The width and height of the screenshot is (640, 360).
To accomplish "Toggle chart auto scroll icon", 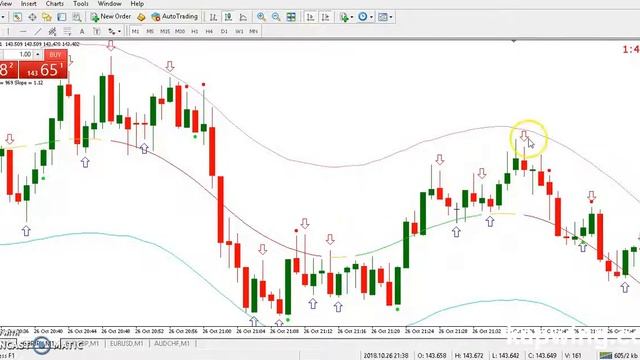I will [310, 17].
